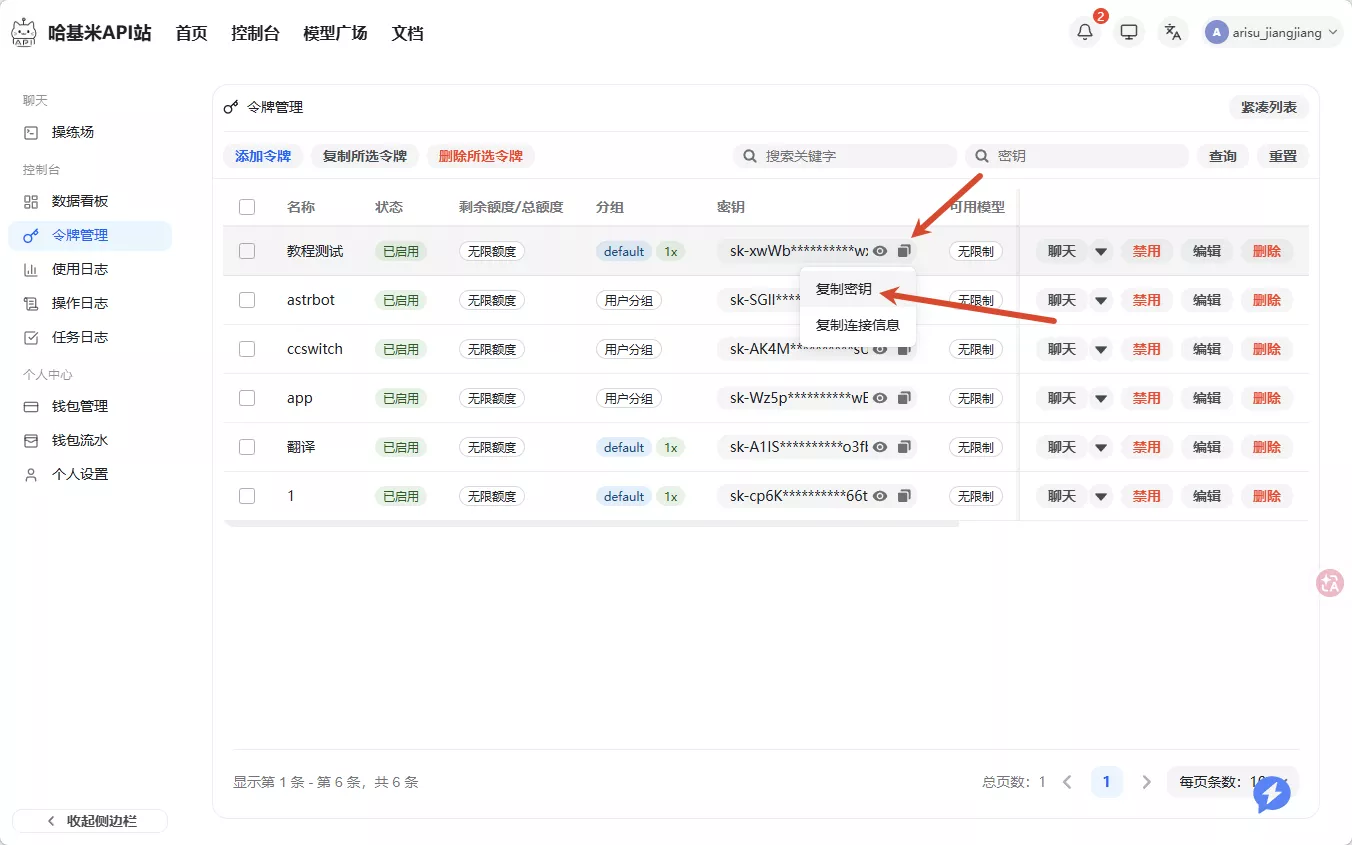
Task: Click the 查询 search button
Action: click(x=1223, y=156)
